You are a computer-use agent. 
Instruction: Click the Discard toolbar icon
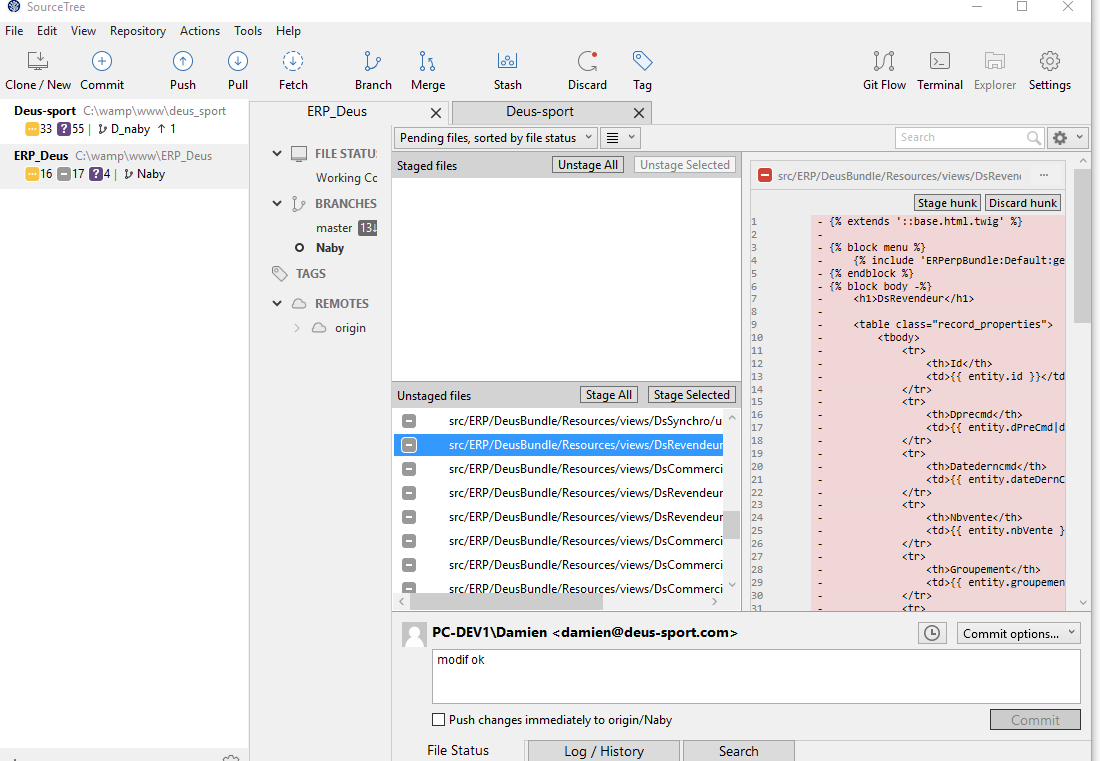point(587,62)
